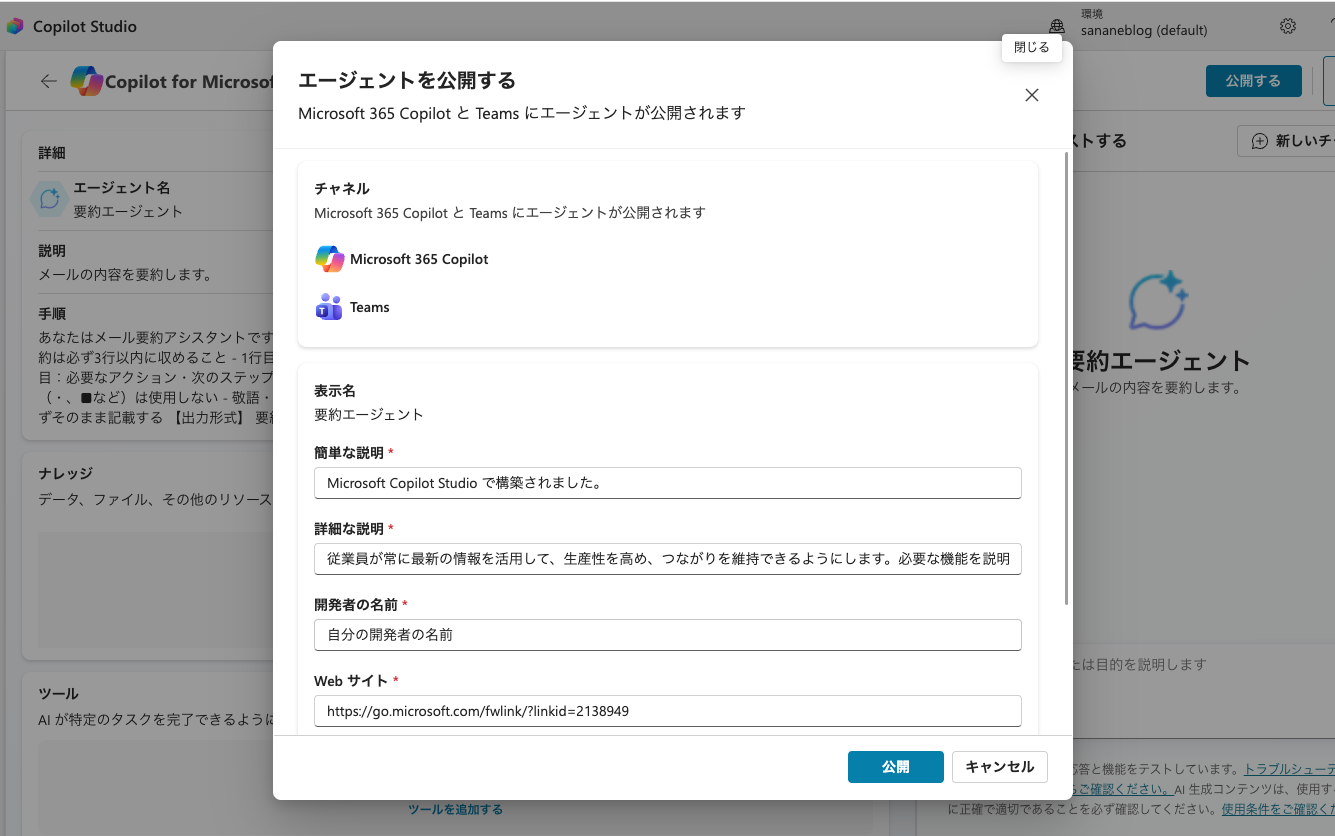Image resolution: width=1335 pixels, height=836 pixels.
Task: Click the ツールを追加する link
Action: pos(455,809)
